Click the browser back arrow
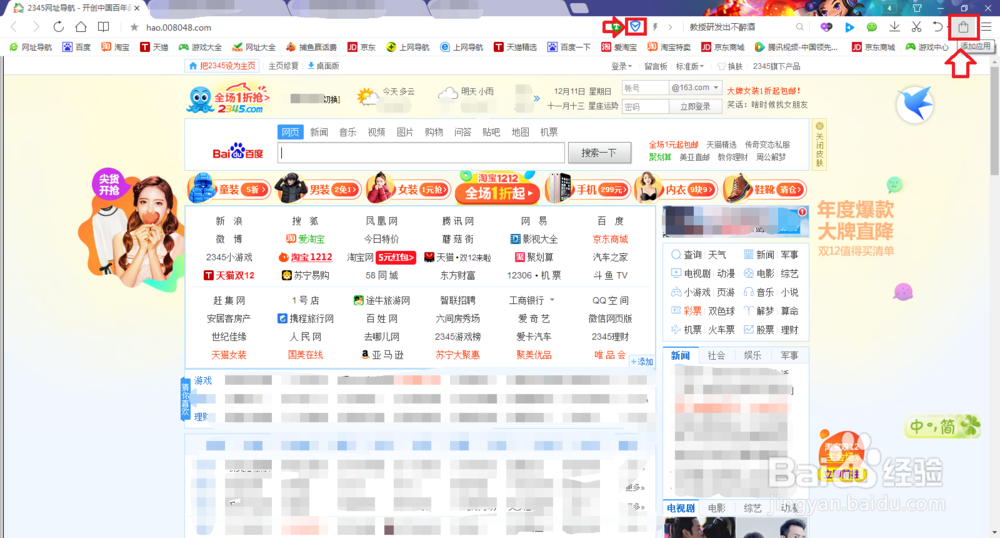 pyautogui.click(x=14, y=27)
